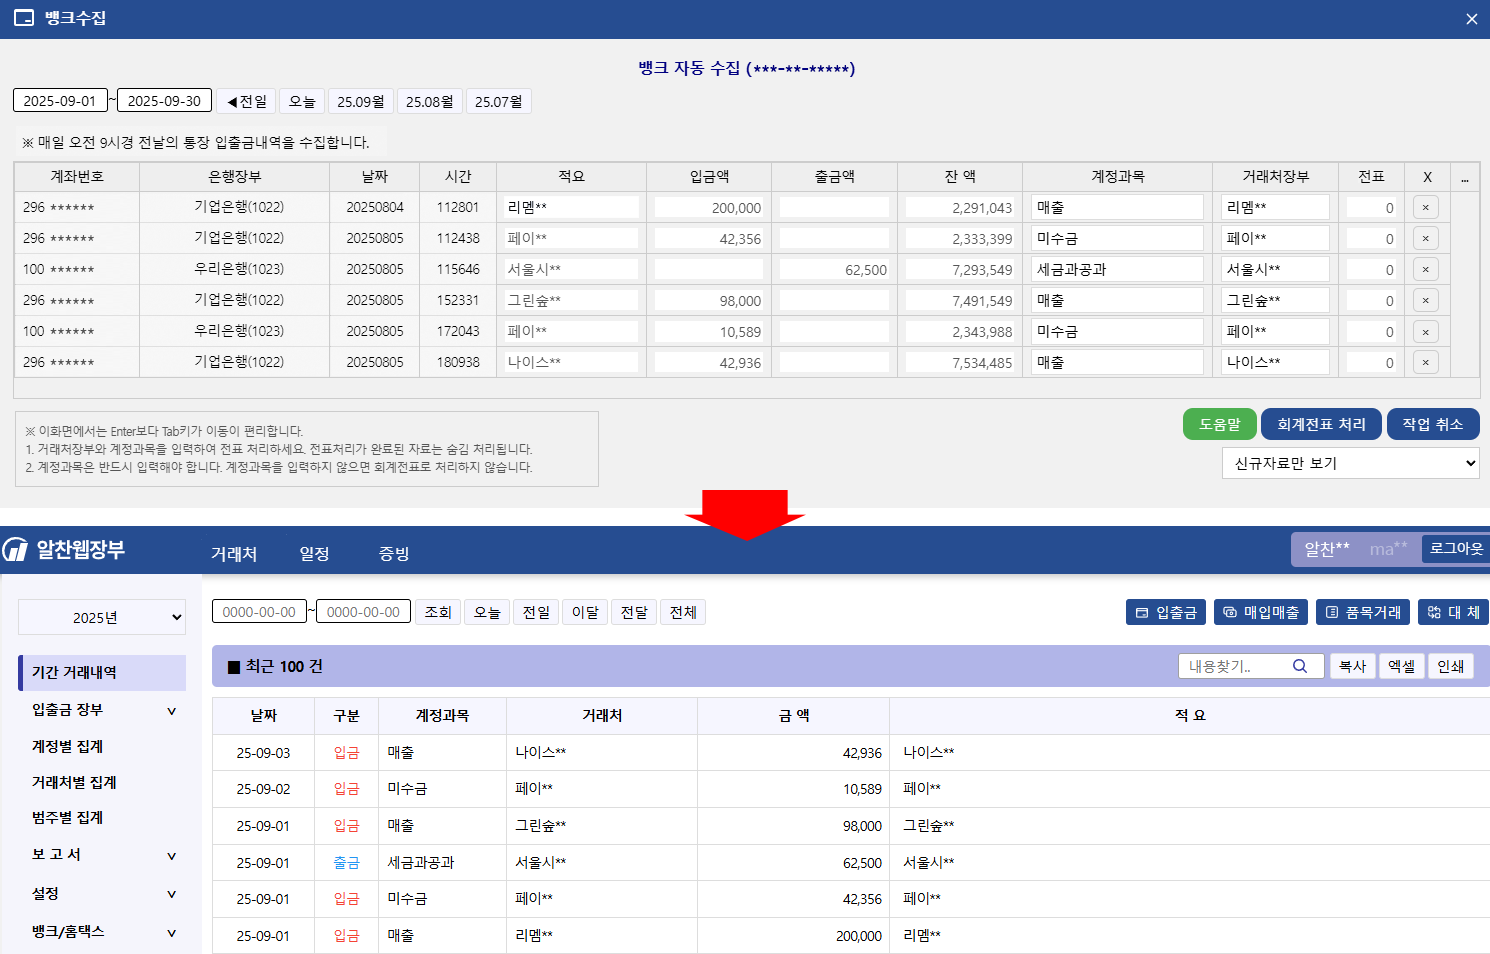Delete the 리멤** 200,000 row with X
The image size is (1490, 954).
[1426, 207]
